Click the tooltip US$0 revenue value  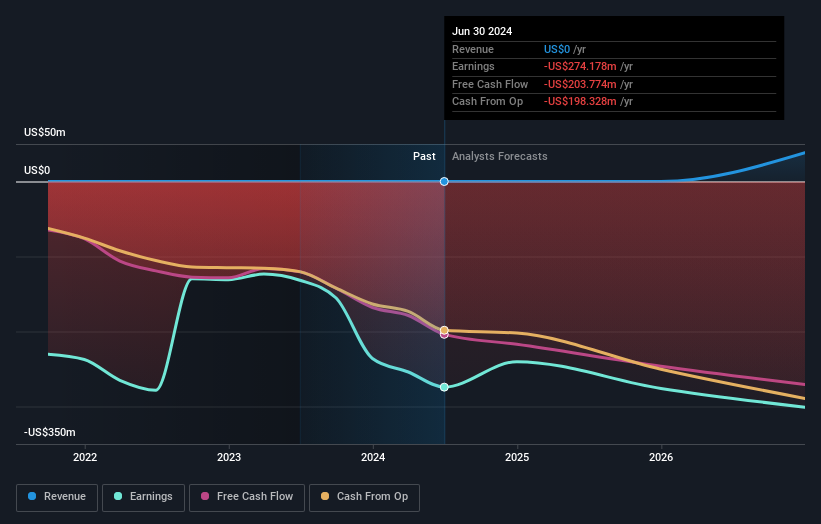[x=557, y=49]
